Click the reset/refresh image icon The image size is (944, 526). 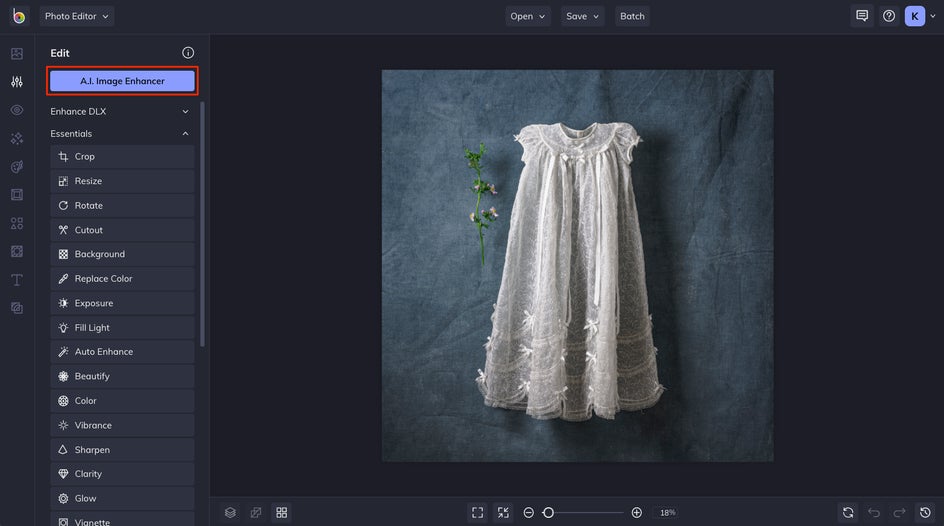pyautogui.click(x=848, y=513)
